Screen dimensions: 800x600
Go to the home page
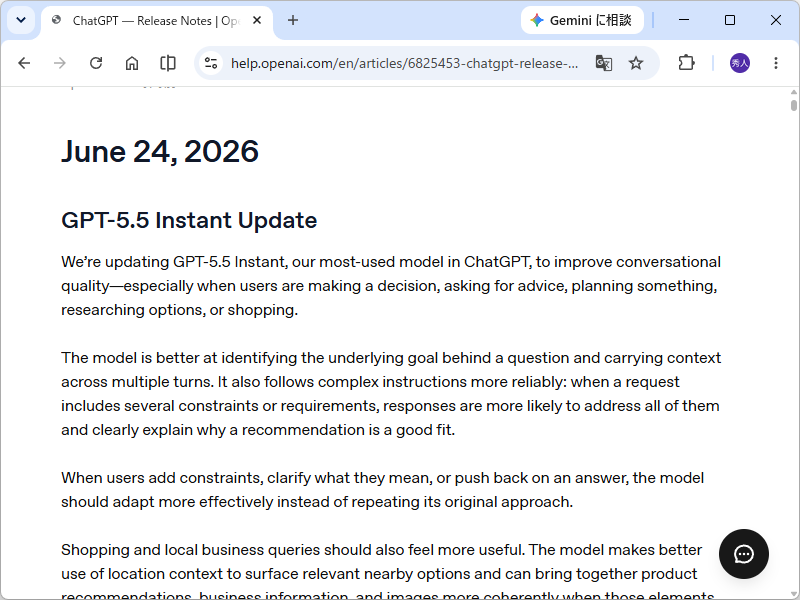[x=132, y=63]
